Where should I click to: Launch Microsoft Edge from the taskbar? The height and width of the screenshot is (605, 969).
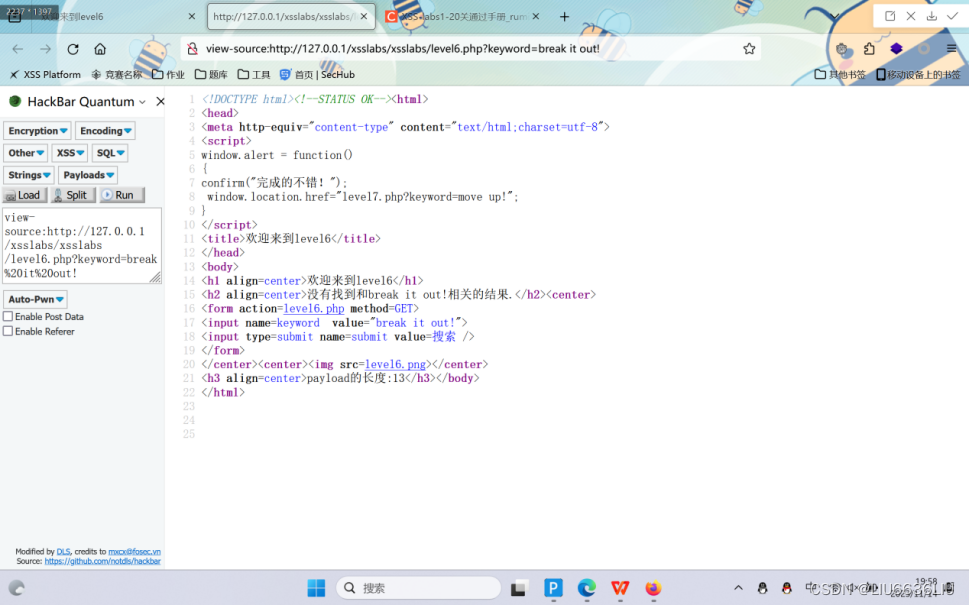[586, 588]
